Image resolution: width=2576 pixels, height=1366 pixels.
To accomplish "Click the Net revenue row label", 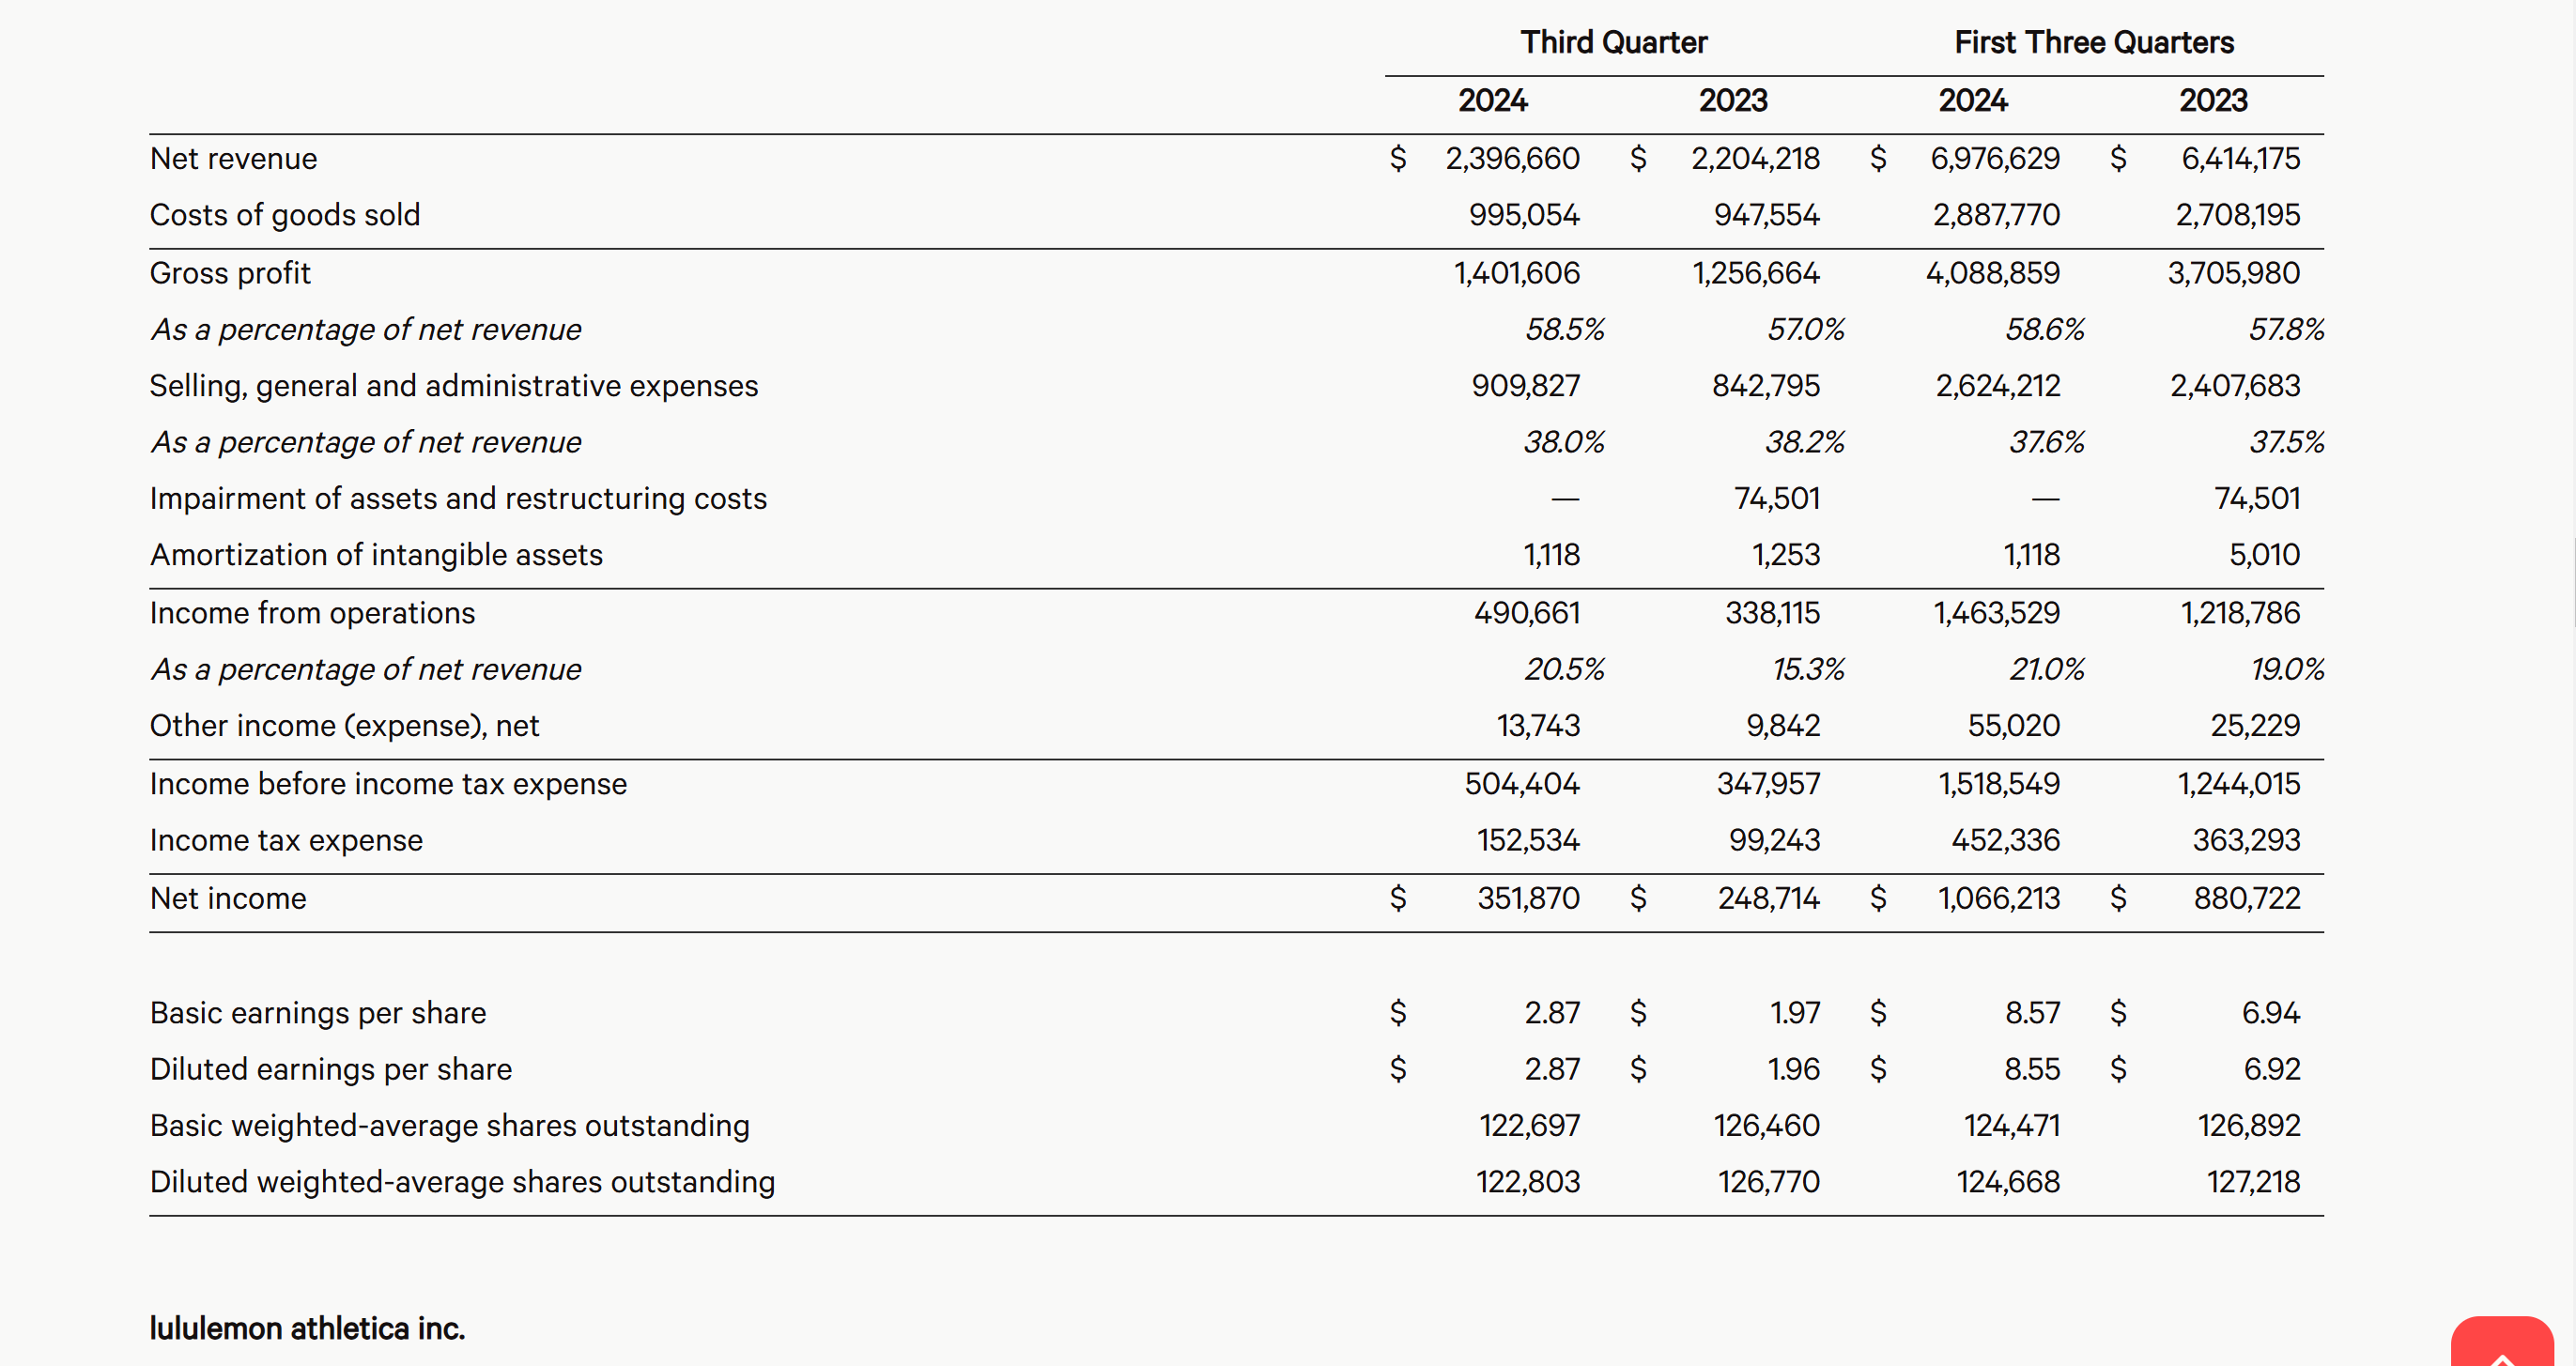I will [233, 158].
